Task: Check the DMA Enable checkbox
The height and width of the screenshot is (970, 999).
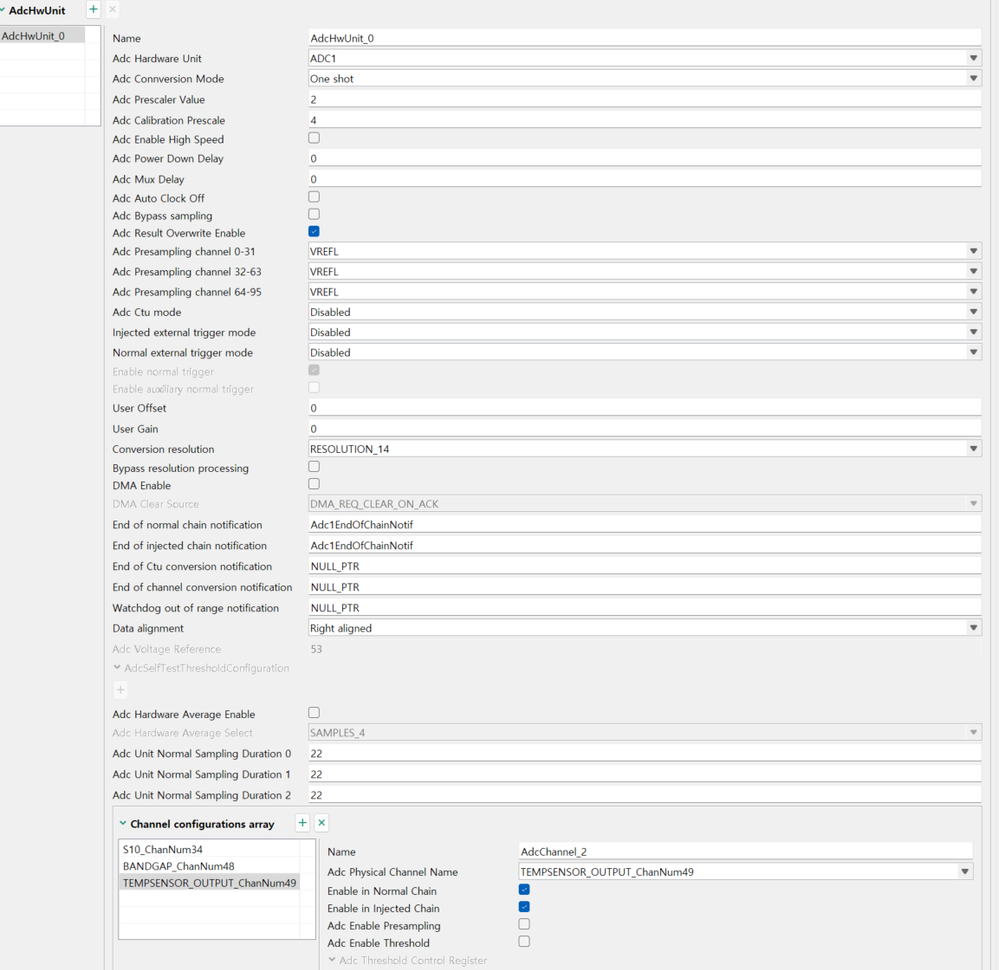Action: 314,484
